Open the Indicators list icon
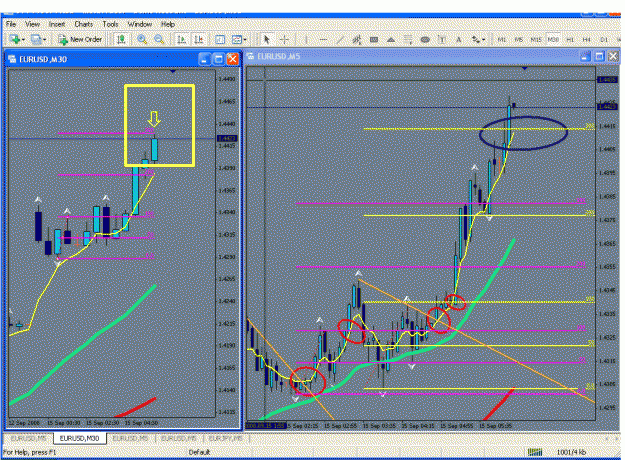Viewport: 625px width, 460px height. click(x=220, y=39)
